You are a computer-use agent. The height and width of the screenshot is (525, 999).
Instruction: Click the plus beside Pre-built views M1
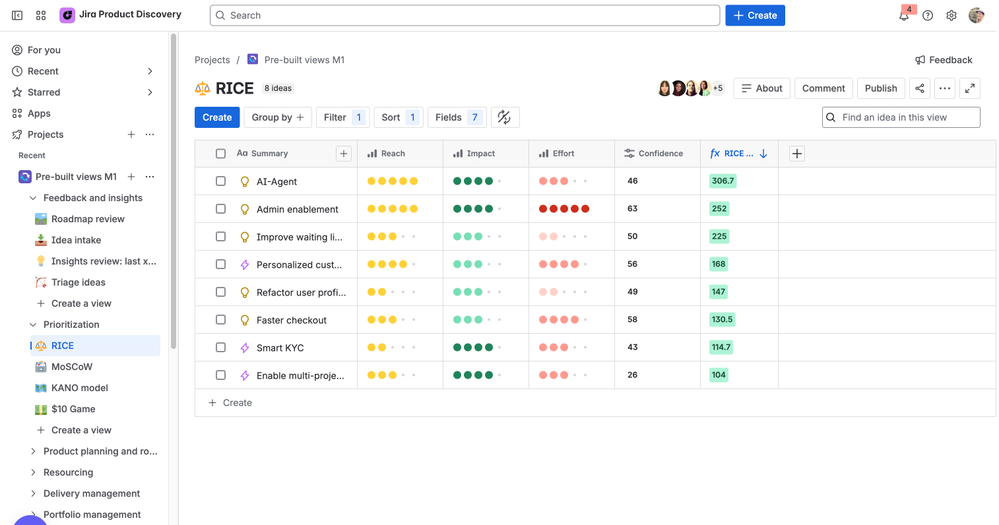point(131,176)
